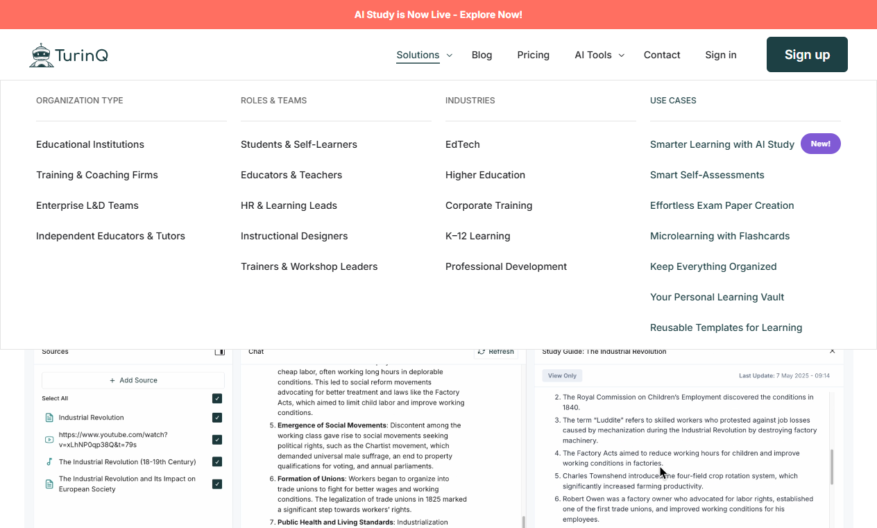Open Professional Development
This screenshot has width=877, height=528.
tap(506, 267)
